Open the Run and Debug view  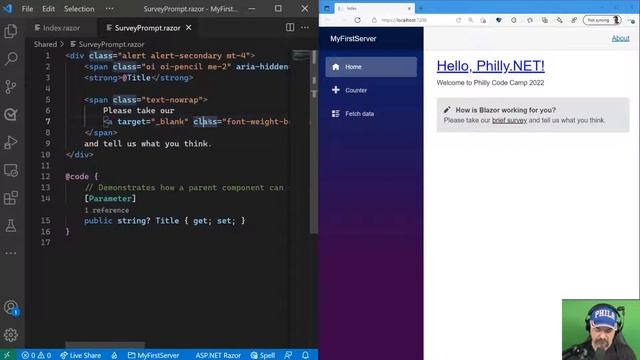click(x=11, y=142)
